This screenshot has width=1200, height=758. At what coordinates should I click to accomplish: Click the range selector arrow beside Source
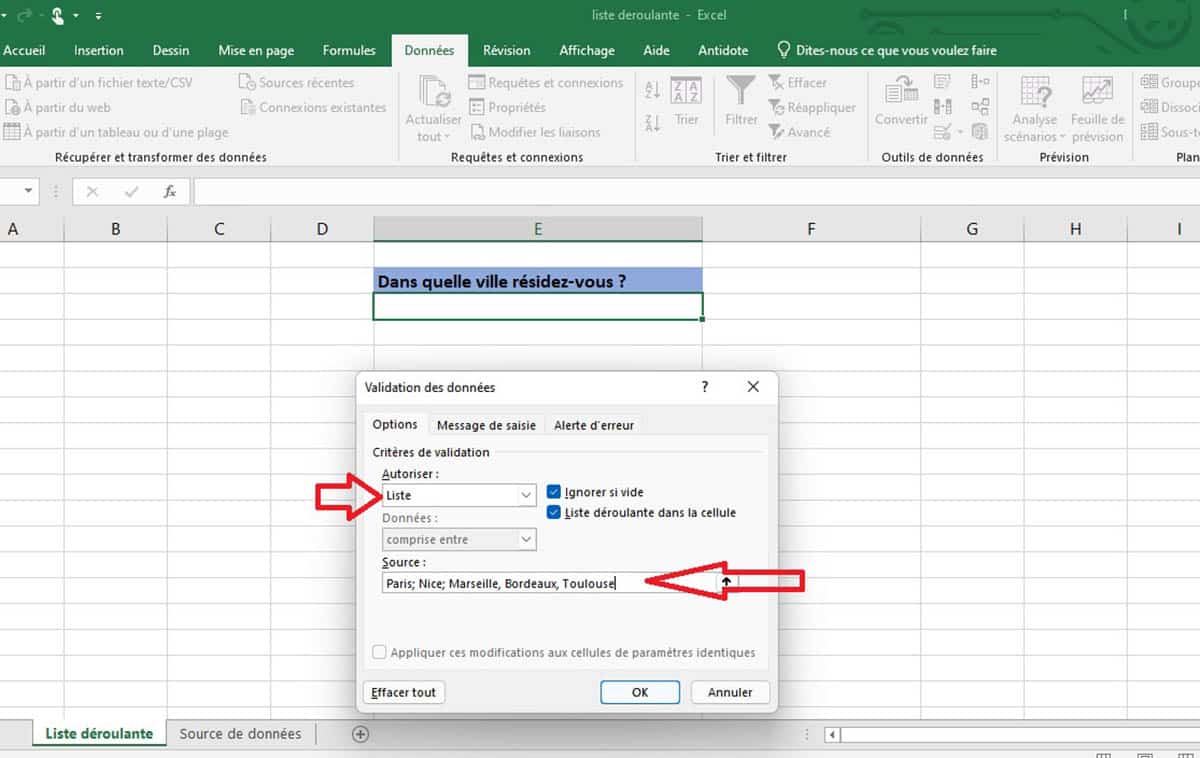click(x=727, y=583)
